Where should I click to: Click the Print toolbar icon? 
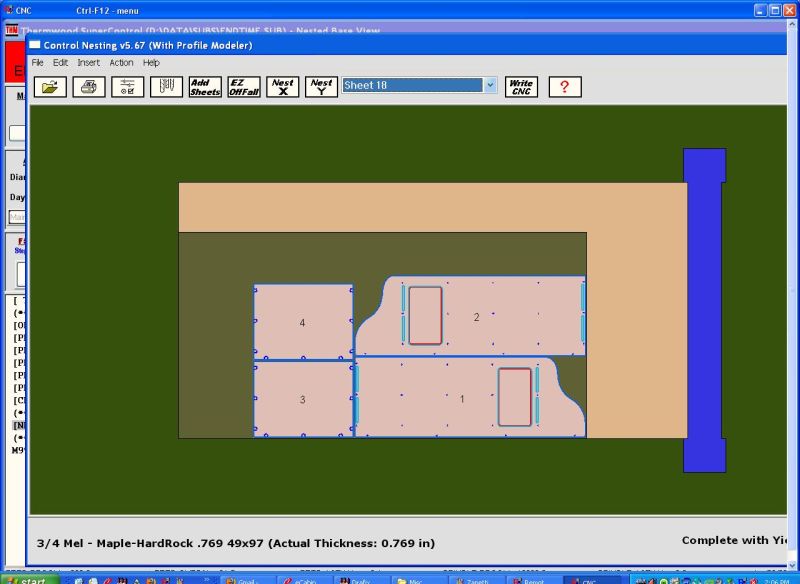pyautogui.click(x=89, y=87)
